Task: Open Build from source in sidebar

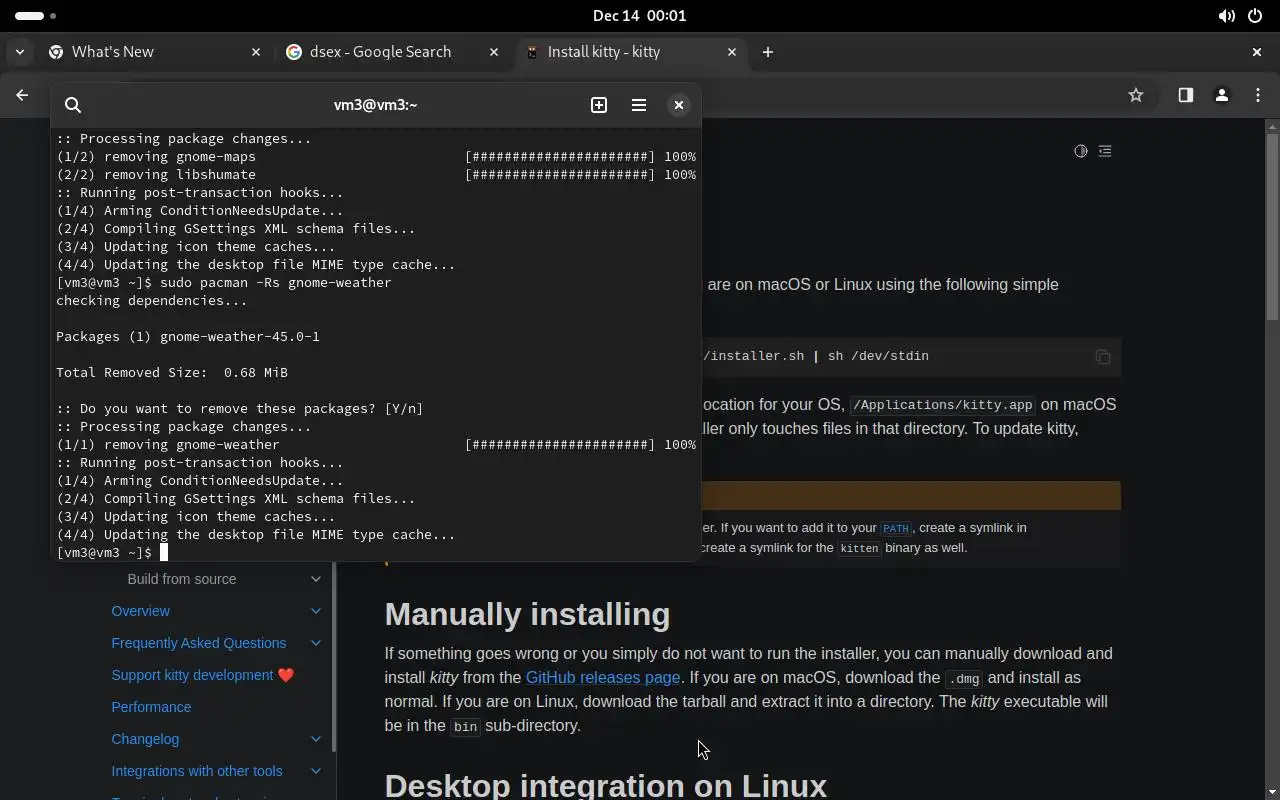Action: pos(182,579)
